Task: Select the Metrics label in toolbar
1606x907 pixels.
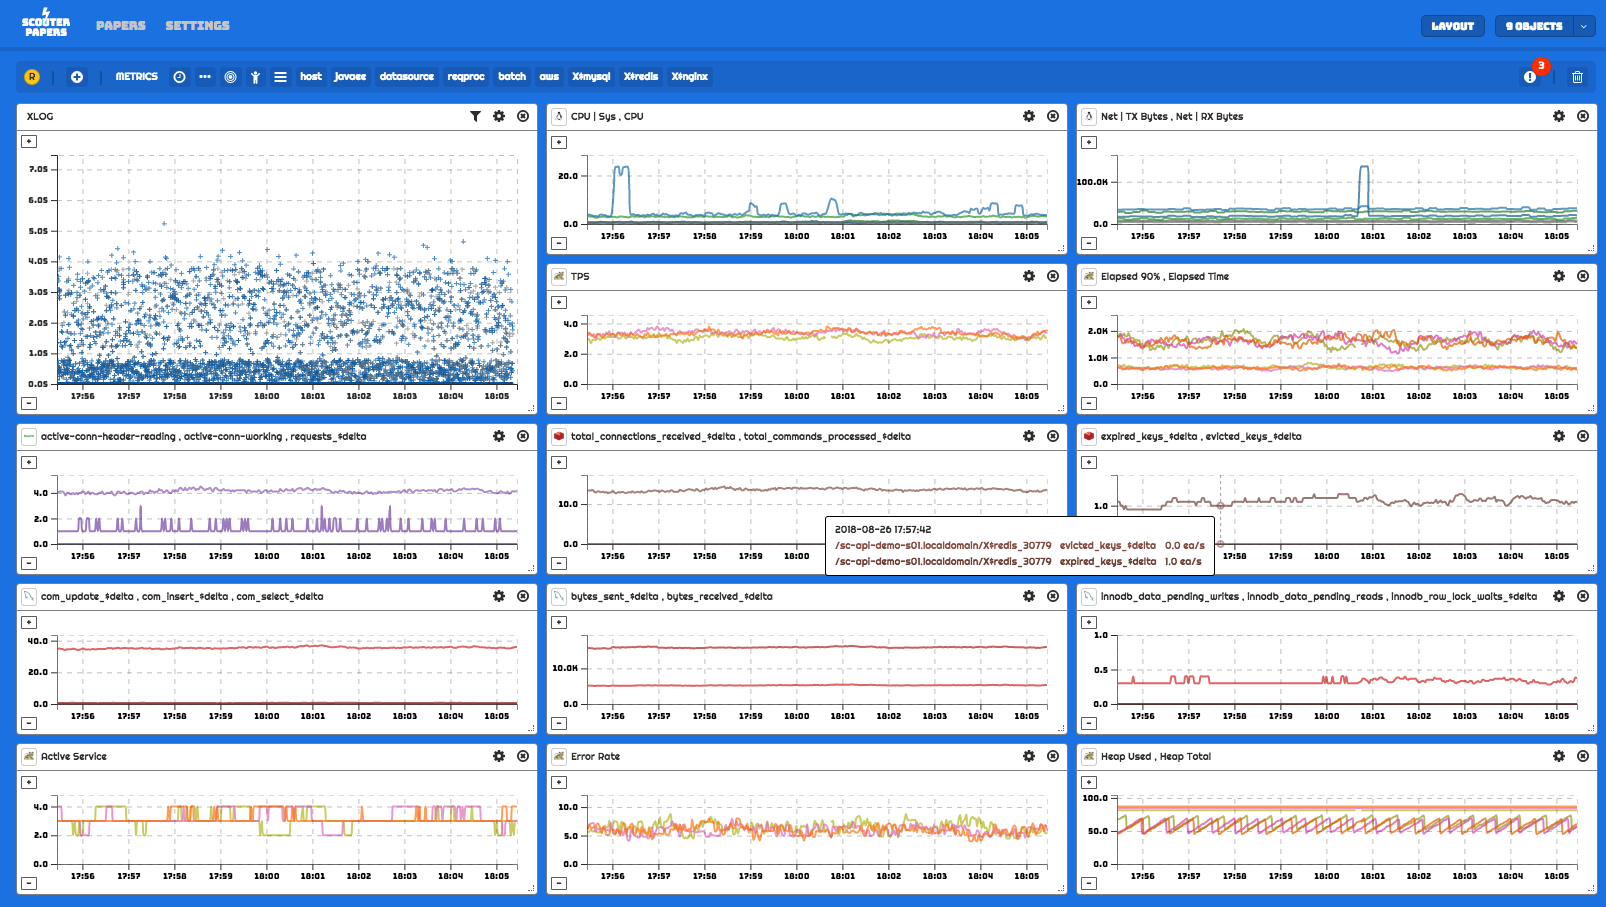Action: (x=136, y=77)
